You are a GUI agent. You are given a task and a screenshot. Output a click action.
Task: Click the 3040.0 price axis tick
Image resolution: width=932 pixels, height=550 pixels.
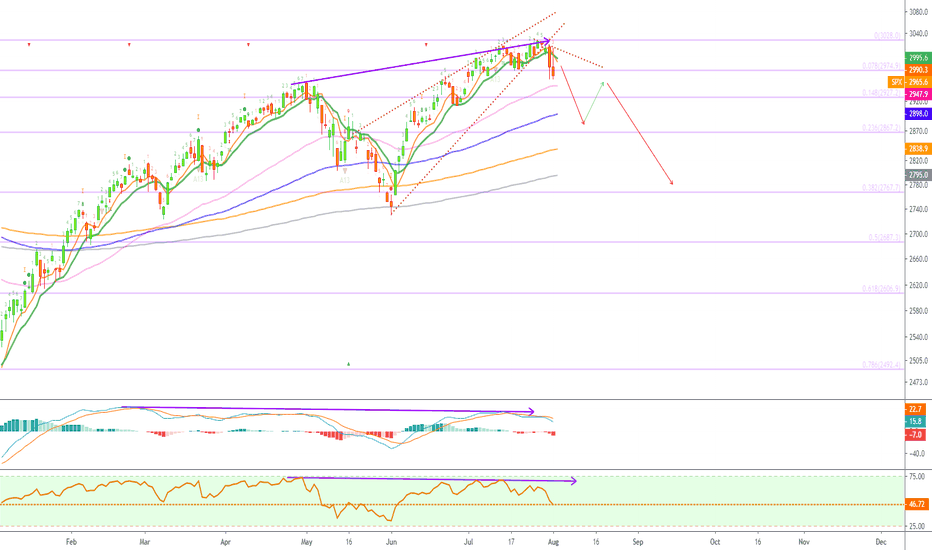(918, 34)
